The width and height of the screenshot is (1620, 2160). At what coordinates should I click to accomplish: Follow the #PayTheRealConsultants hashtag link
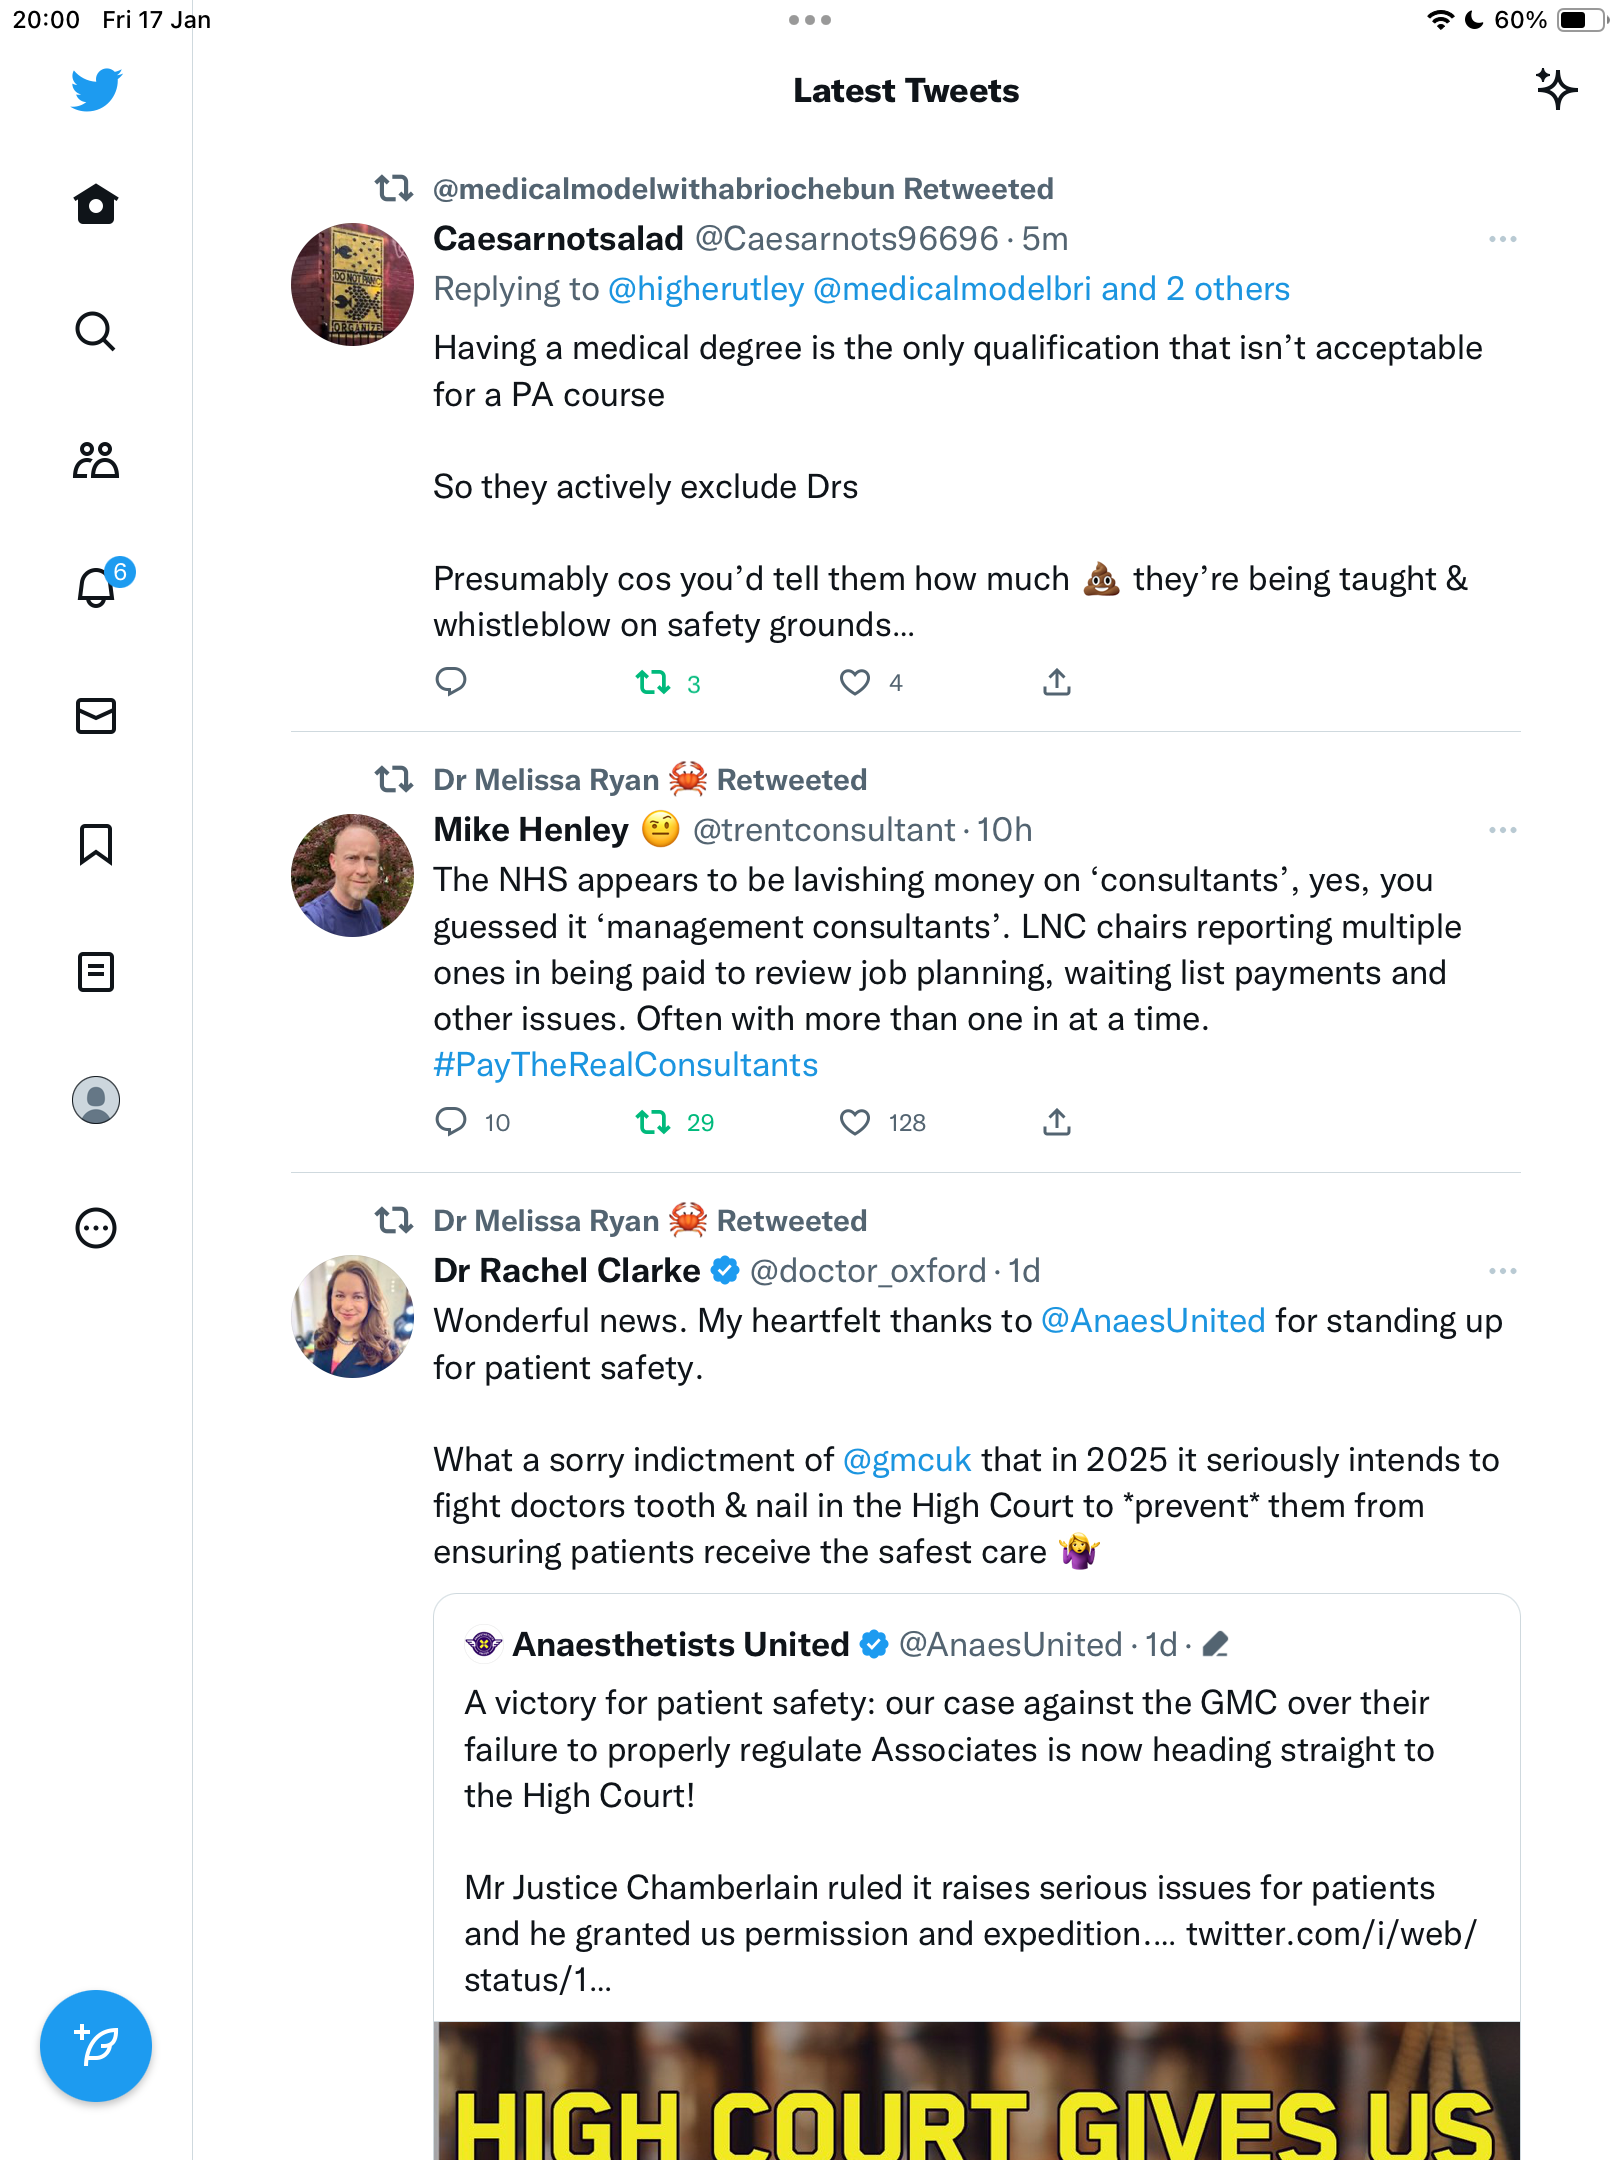point(626,1065)
